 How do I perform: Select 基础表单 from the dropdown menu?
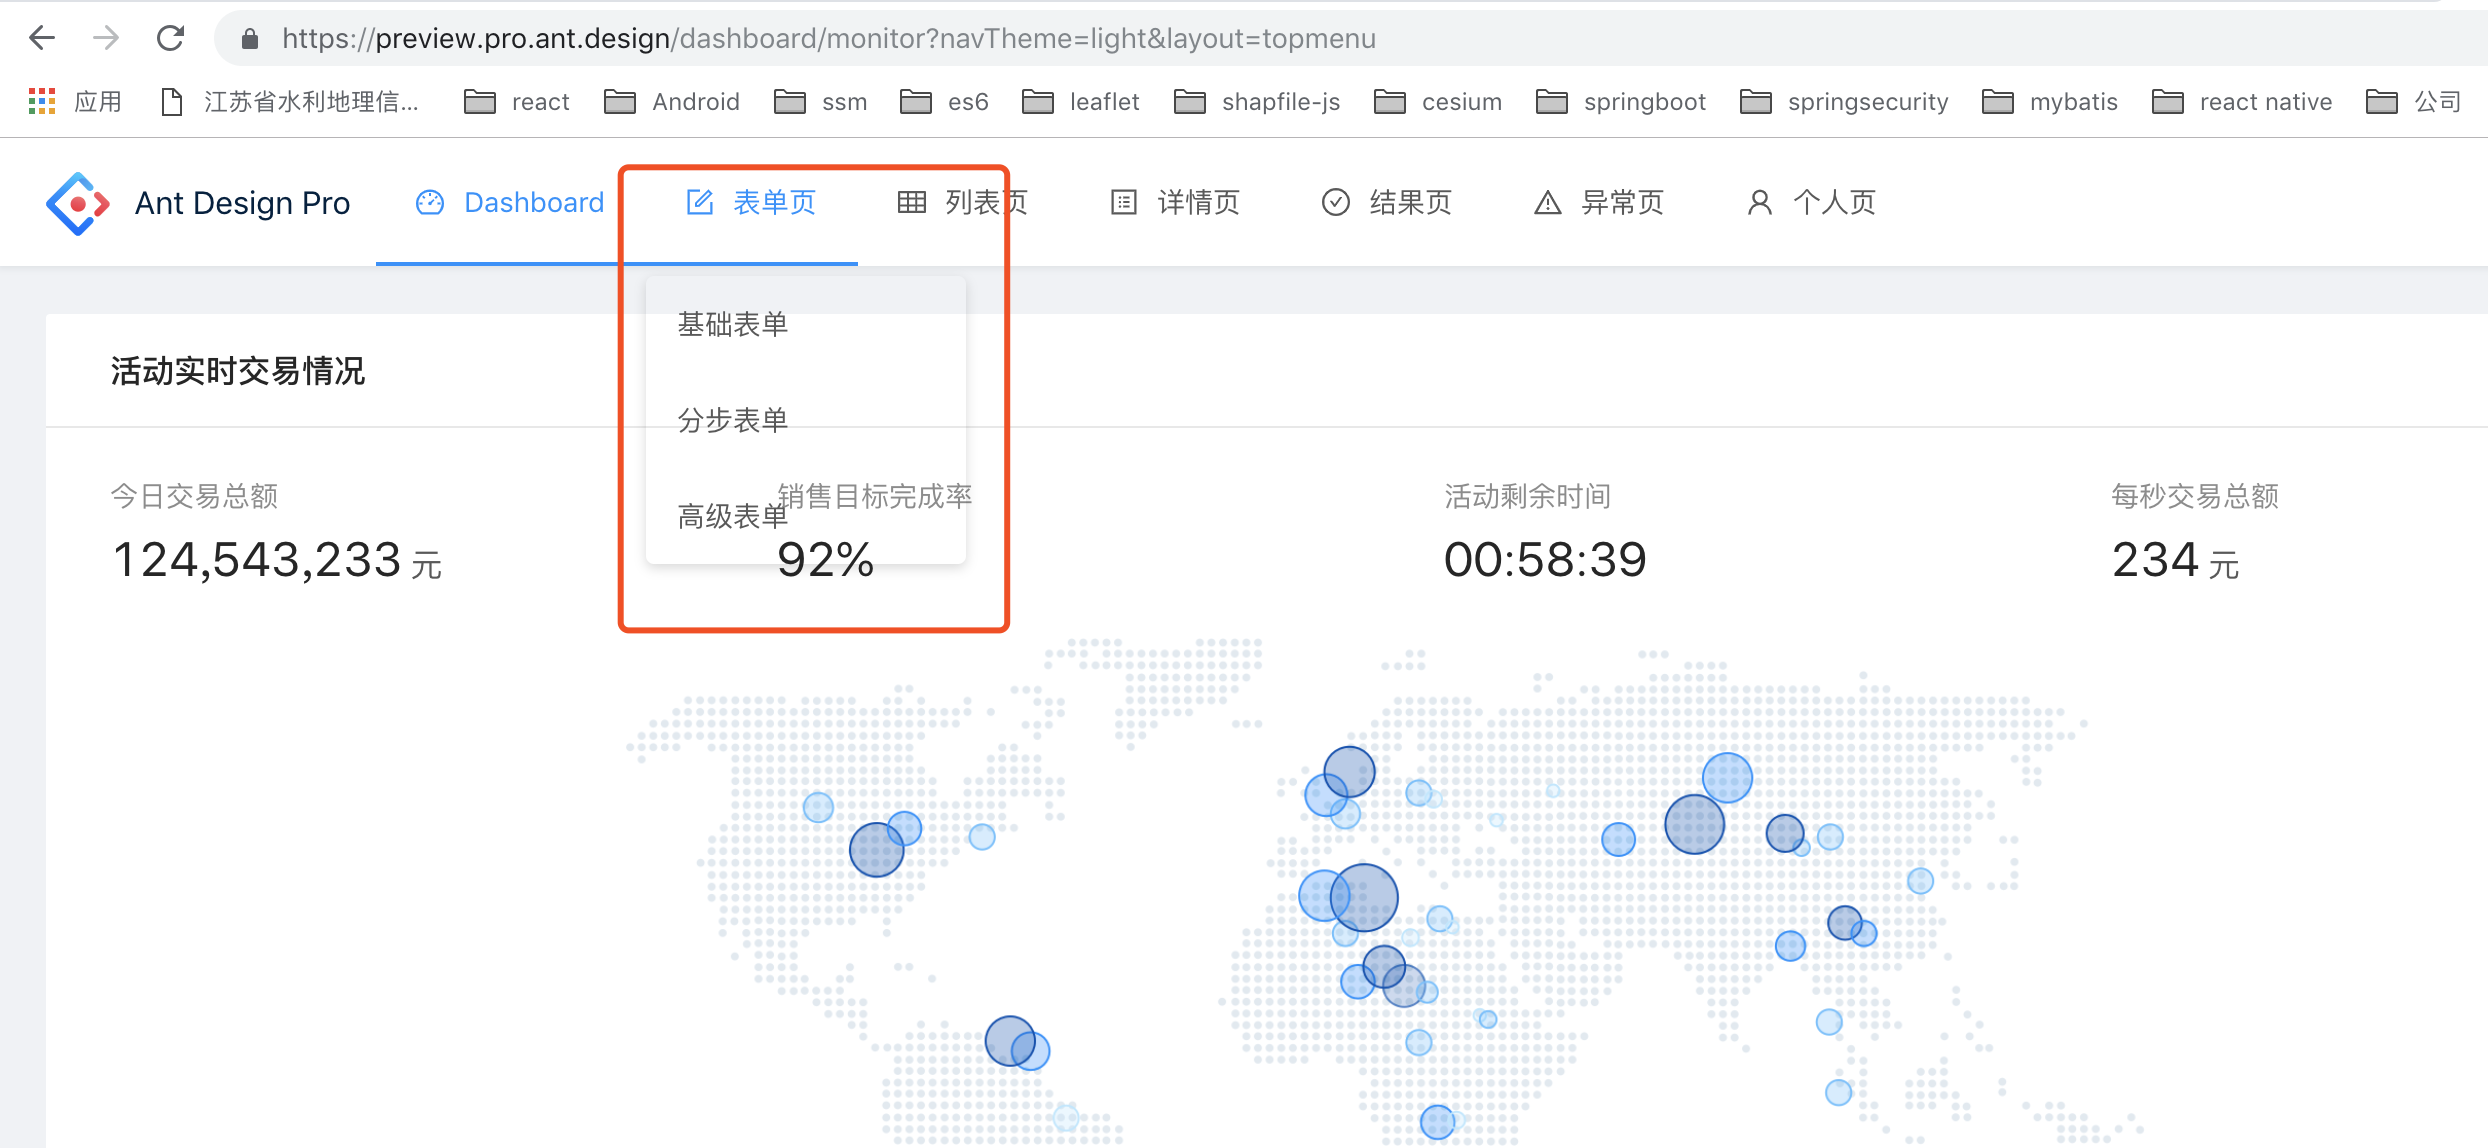[806, 324]
